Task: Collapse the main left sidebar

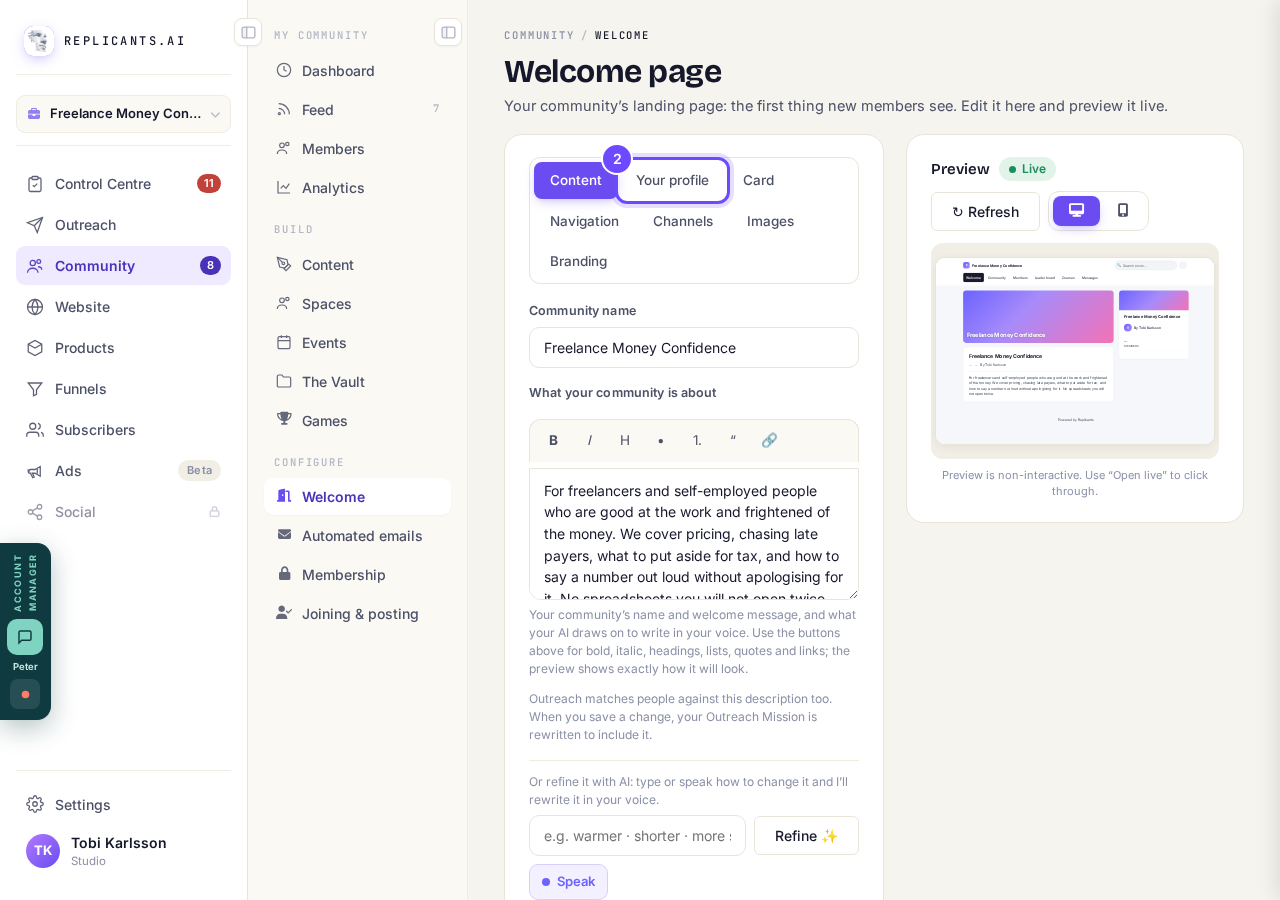Action: click(248, 32)
